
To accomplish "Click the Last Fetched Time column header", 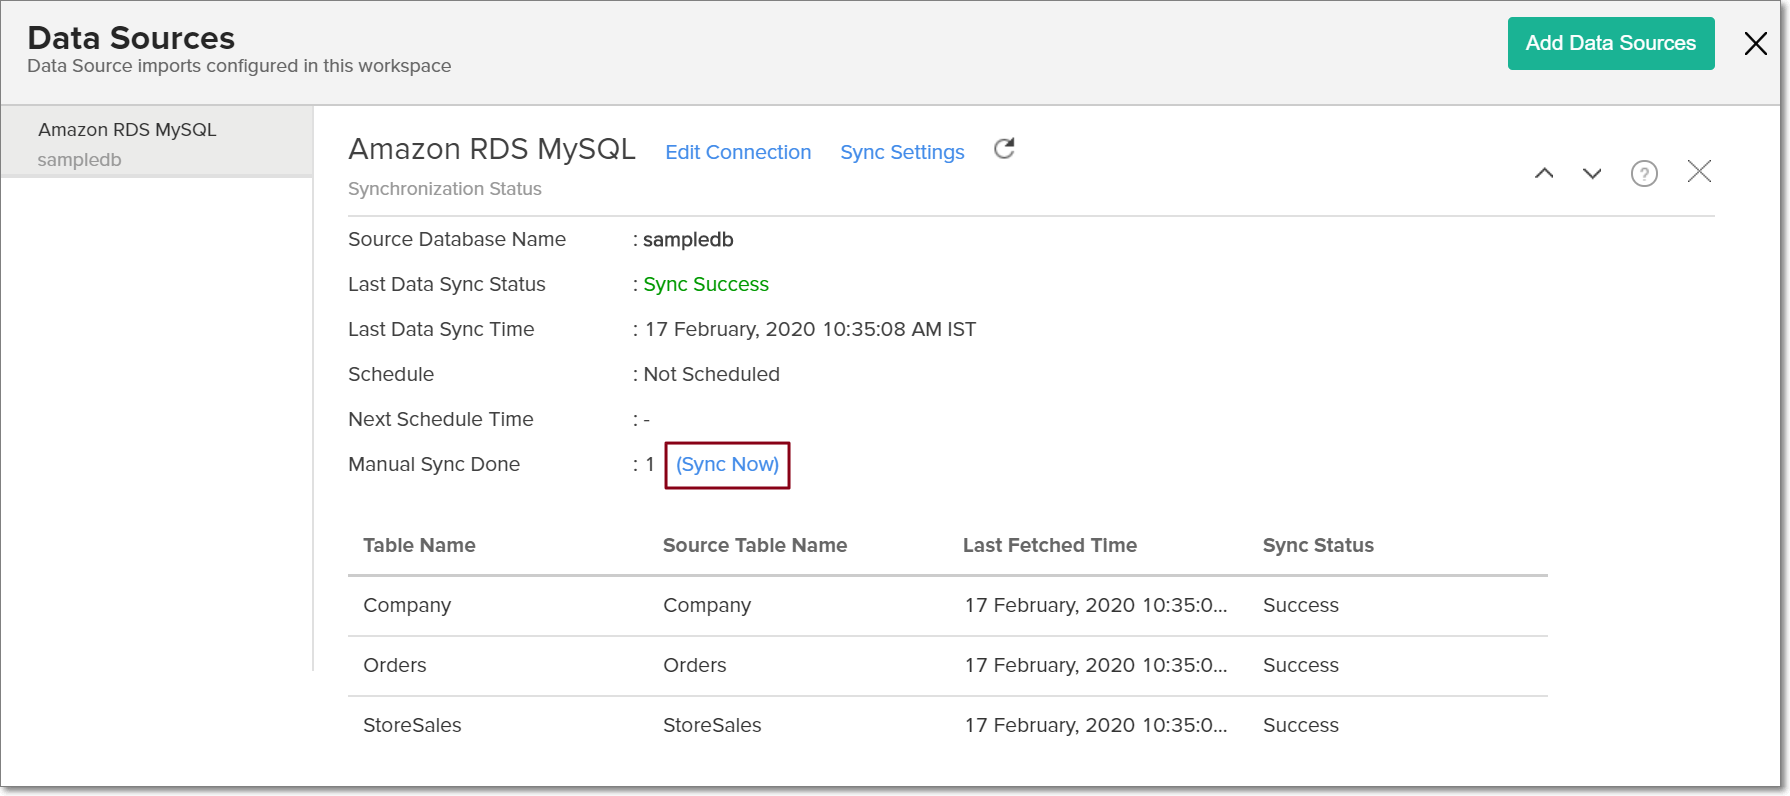I will tap(1049, 545).
